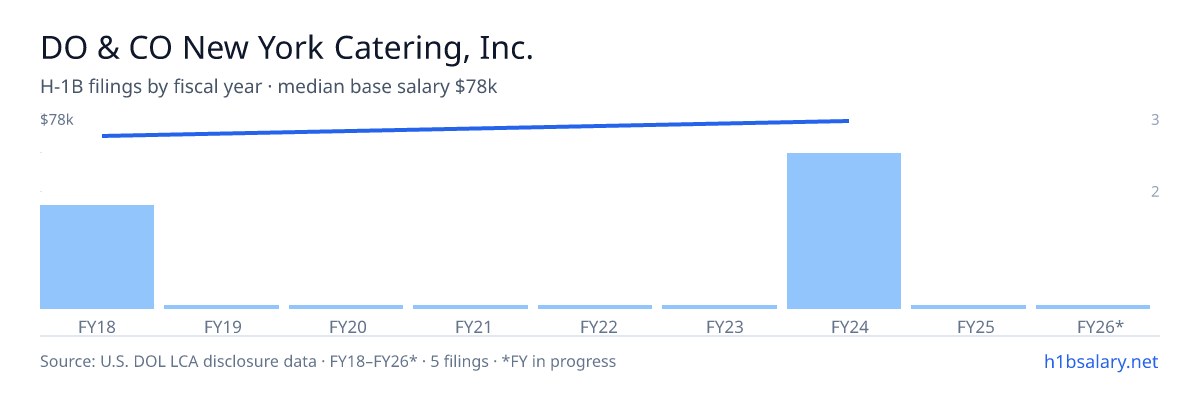This screenshot has height=400, width=1200.
Task: Click the subtitle about median base salary
Action: (x=269, y=87)
